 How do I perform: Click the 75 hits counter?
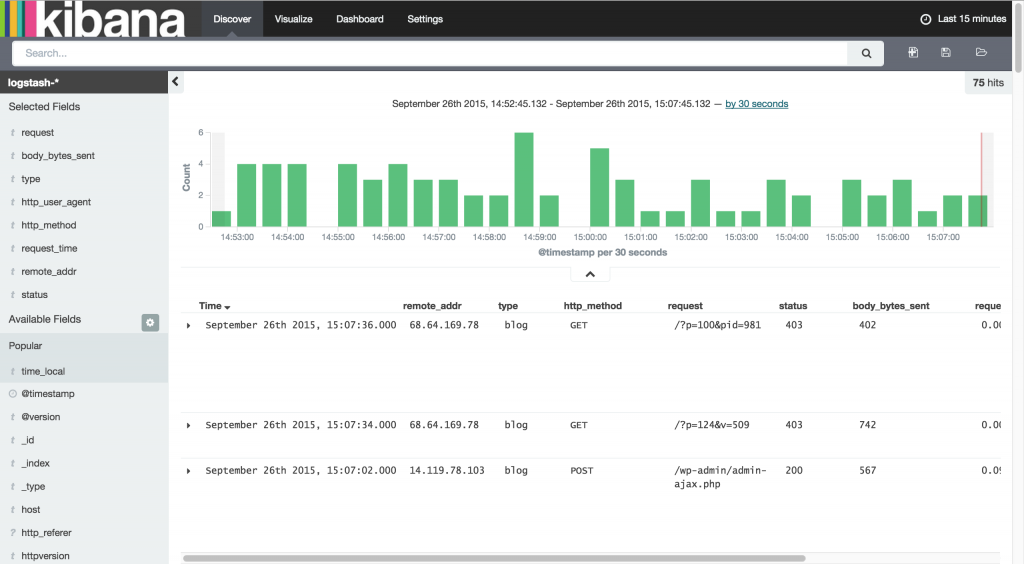tap(987, 82)
